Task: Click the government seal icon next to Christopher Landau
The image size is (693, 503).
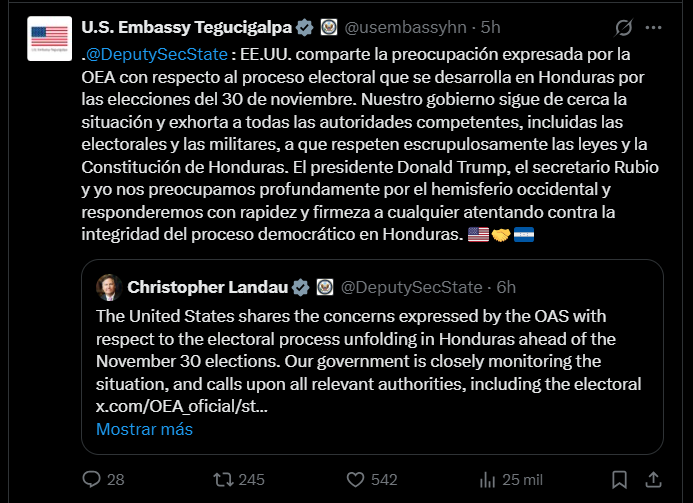Action: point(324,287)
